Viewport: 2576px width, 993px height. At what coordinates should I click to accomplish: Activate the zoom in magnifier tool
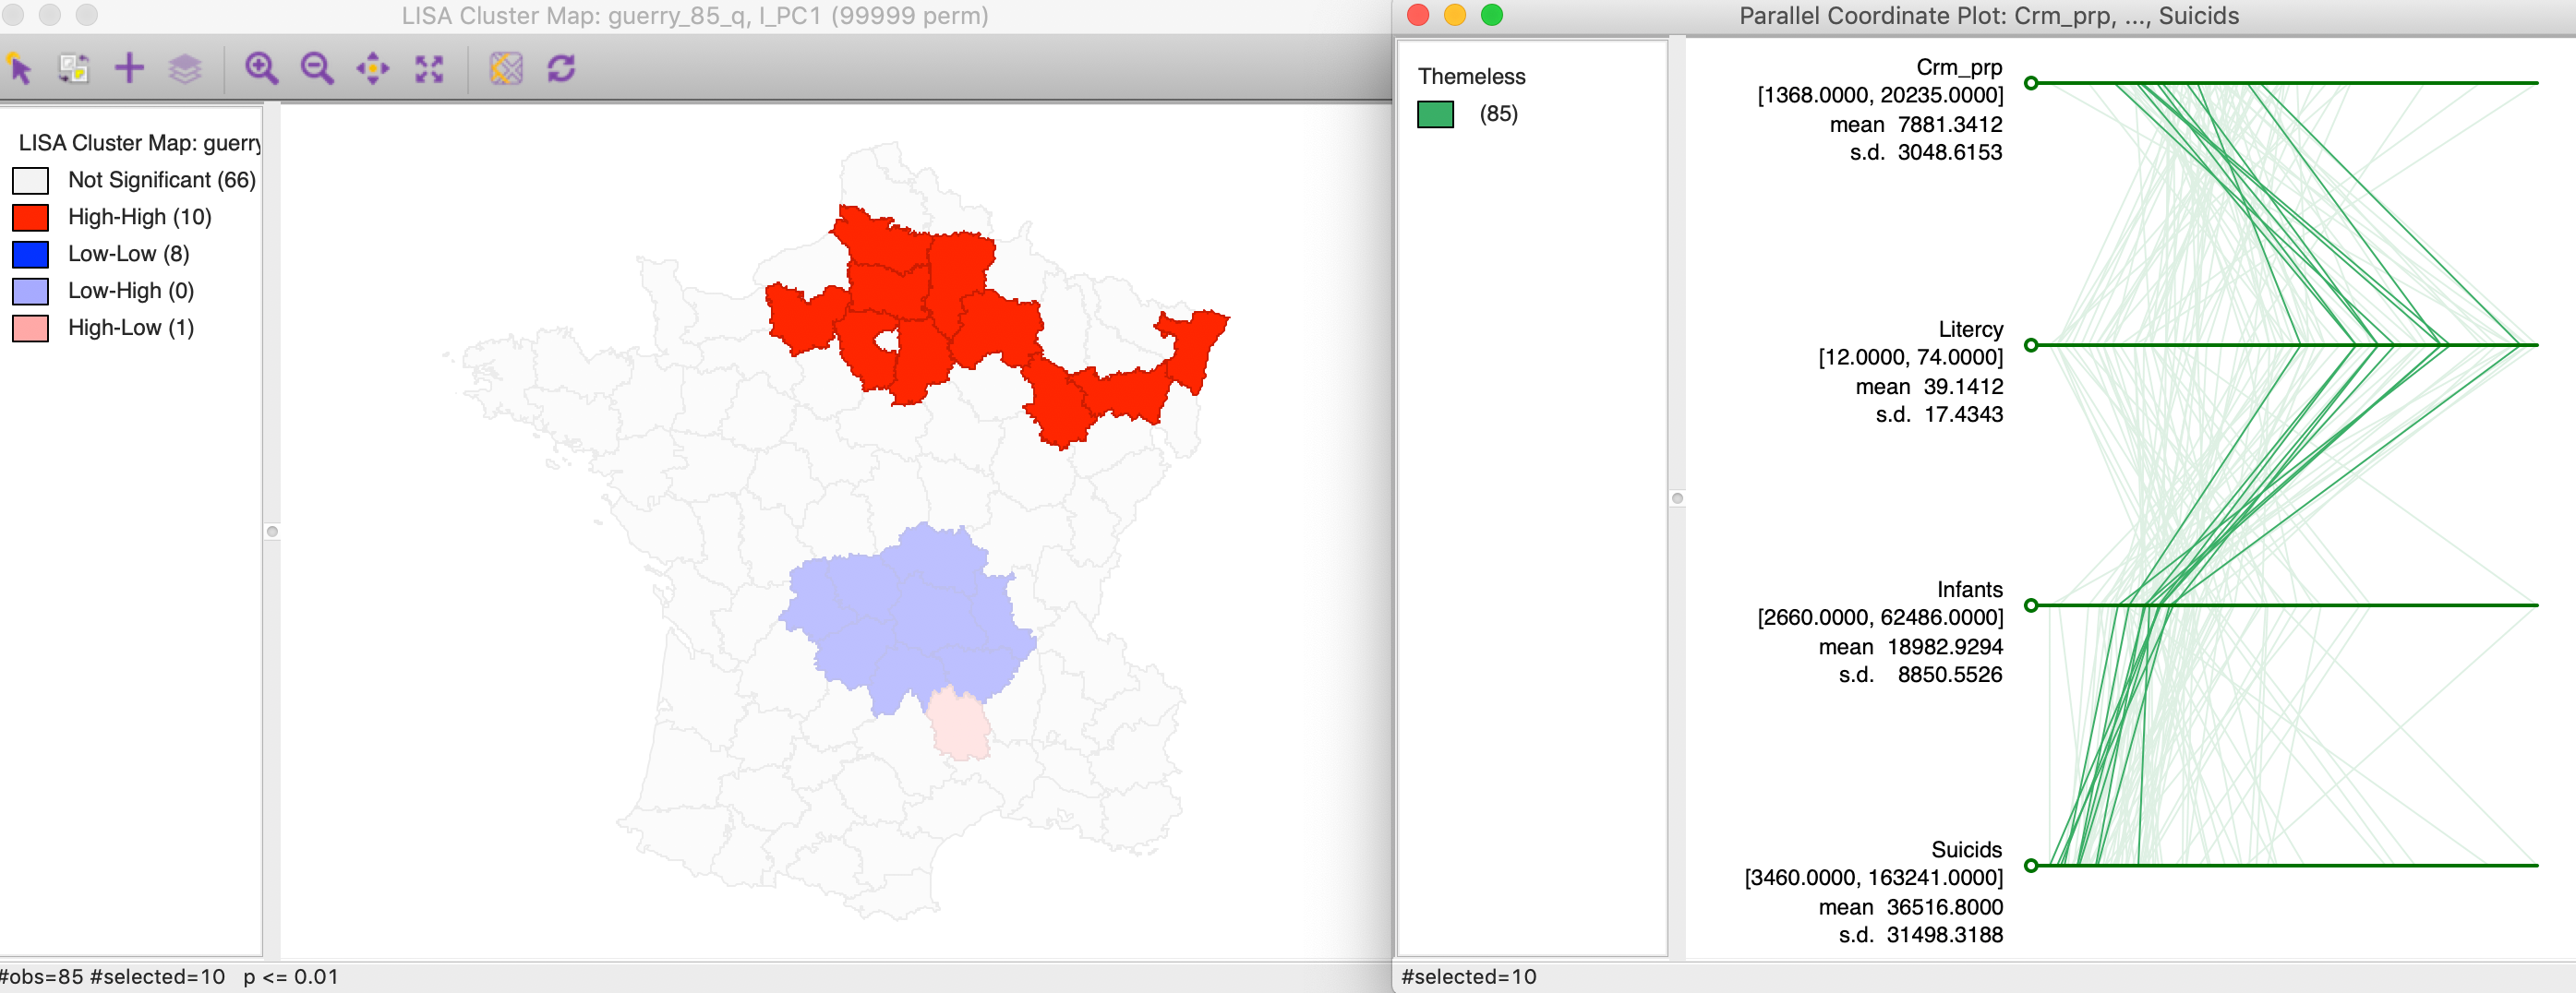coord(262,69)
